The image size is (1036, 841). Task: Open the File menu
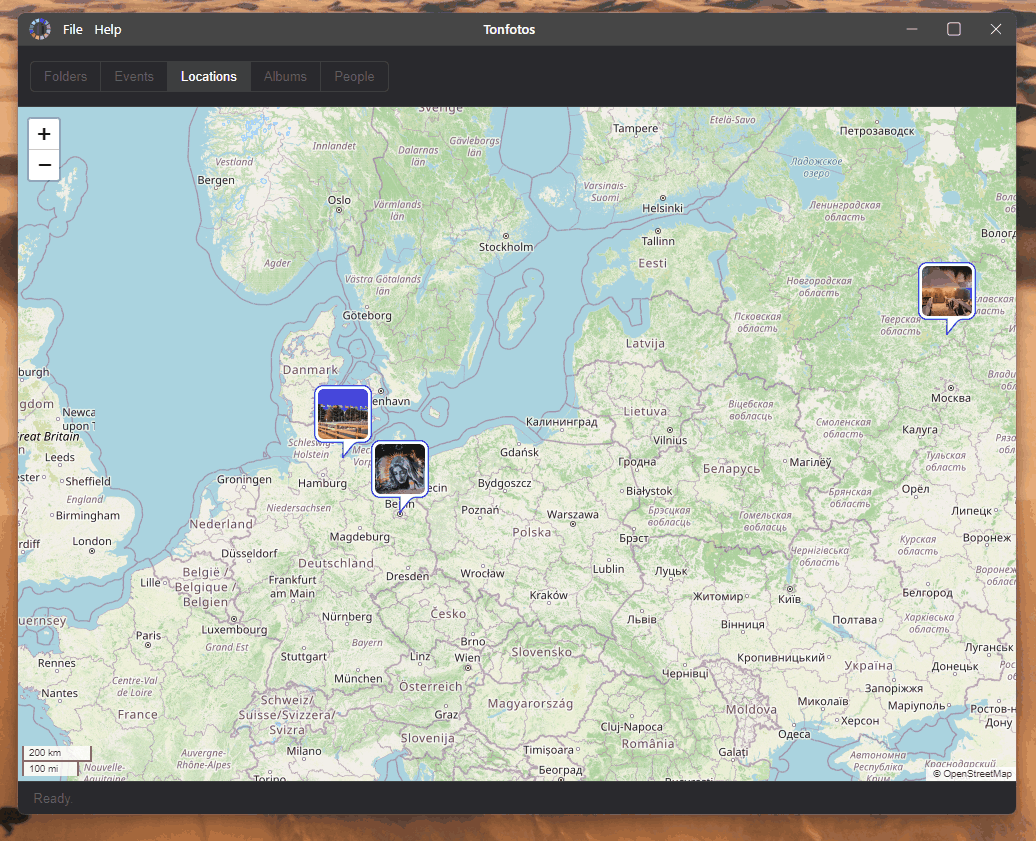tap(73, 30)
